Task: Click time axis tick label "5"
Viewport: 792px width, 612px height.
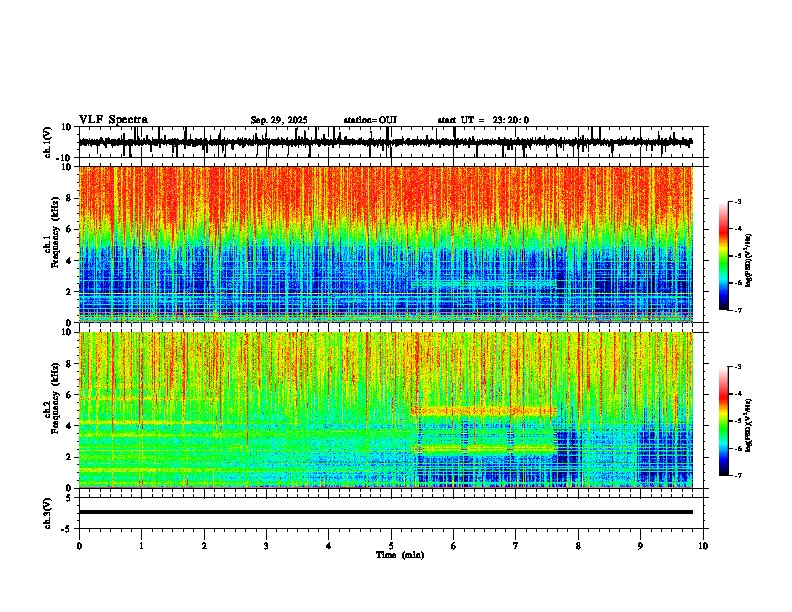Action: coord(391,546)
